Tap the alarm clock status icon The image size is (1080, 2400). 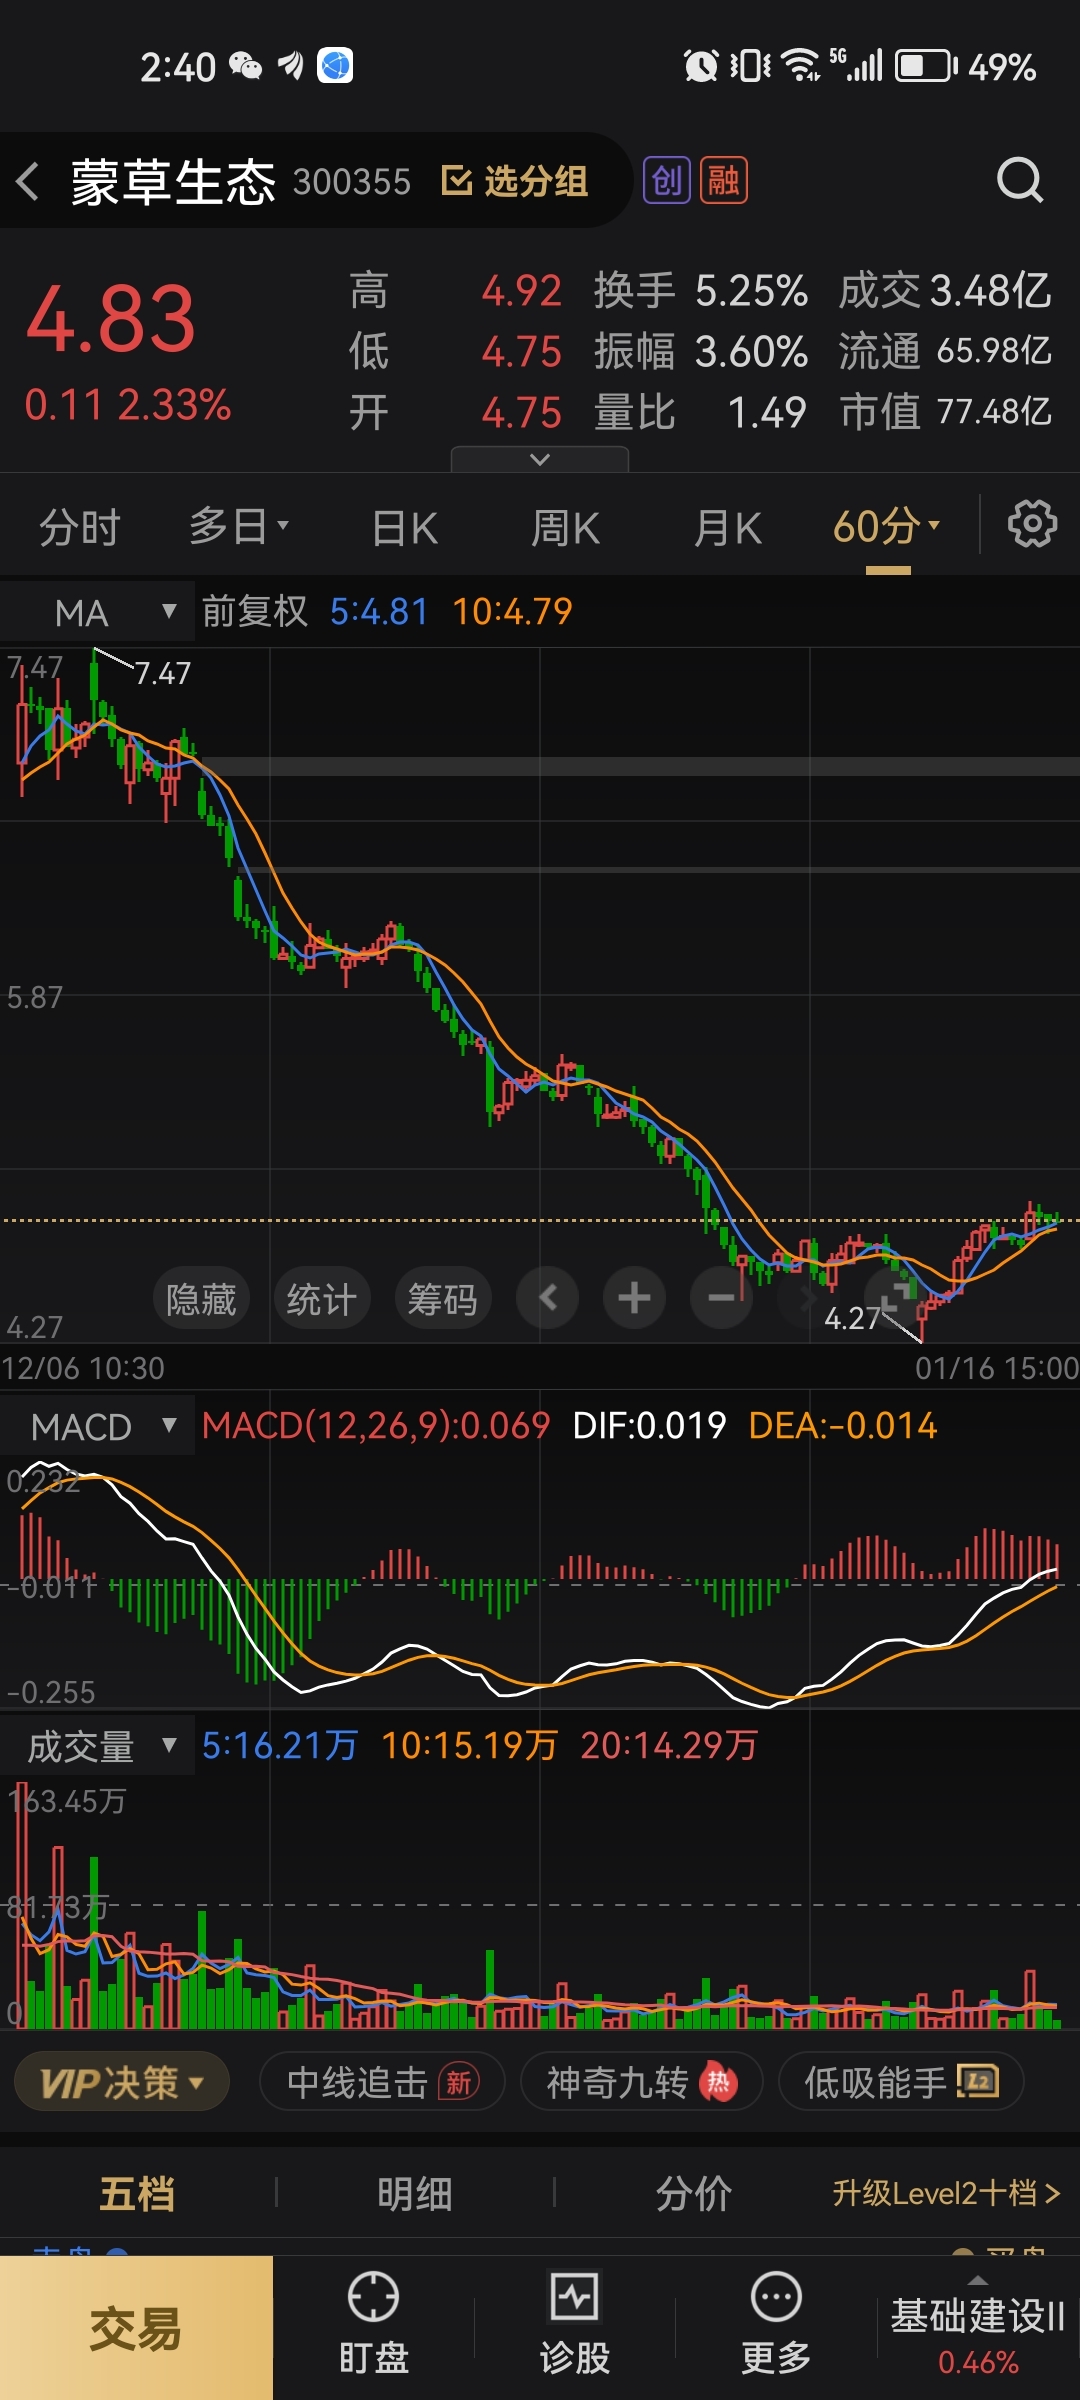click(701, 66)
